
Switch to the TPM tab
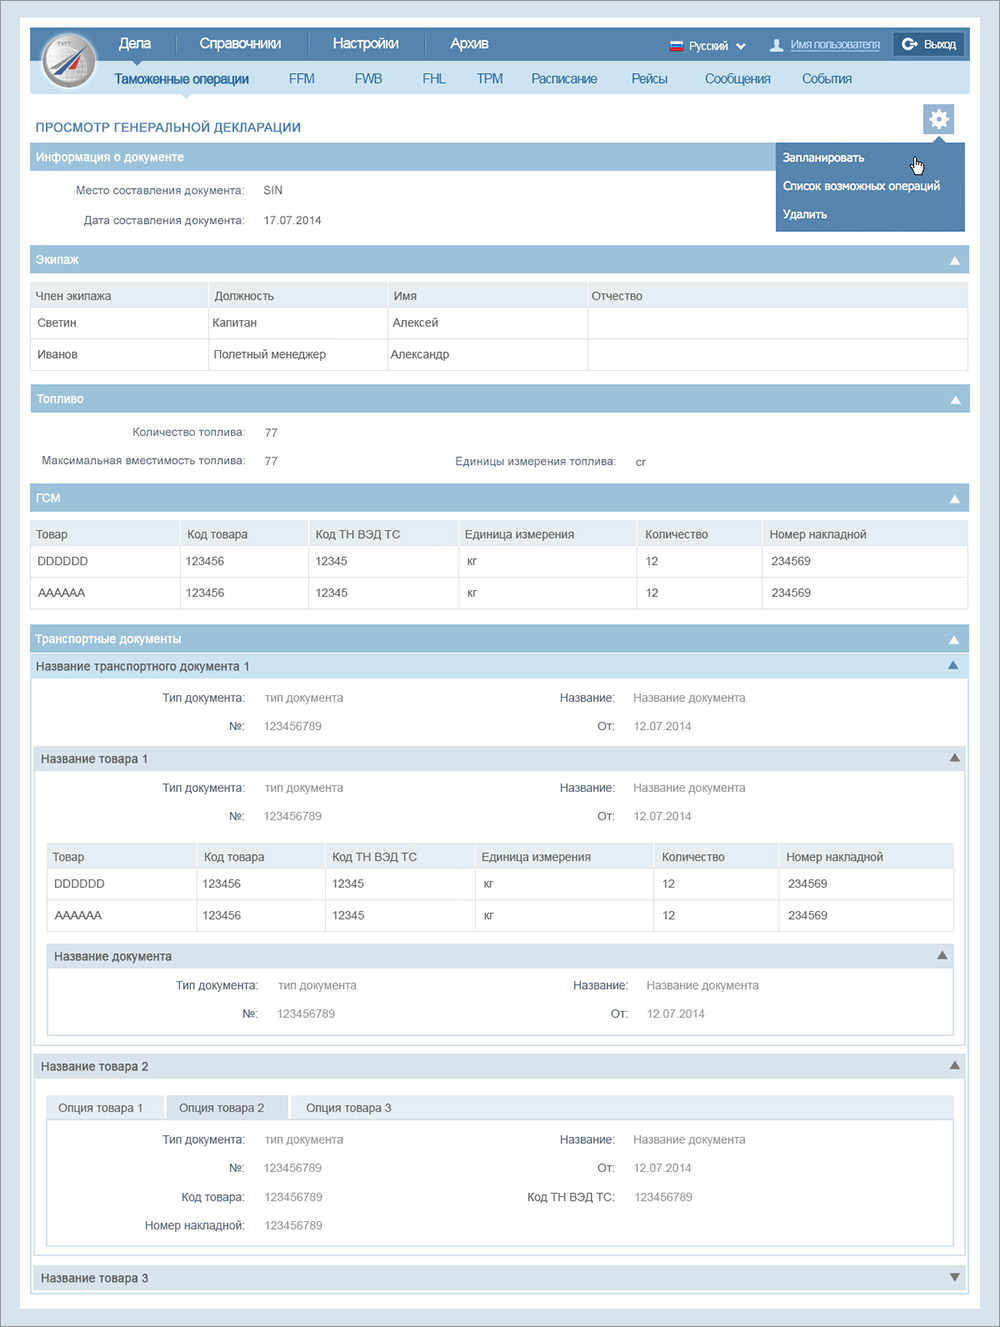coord(490,79)
